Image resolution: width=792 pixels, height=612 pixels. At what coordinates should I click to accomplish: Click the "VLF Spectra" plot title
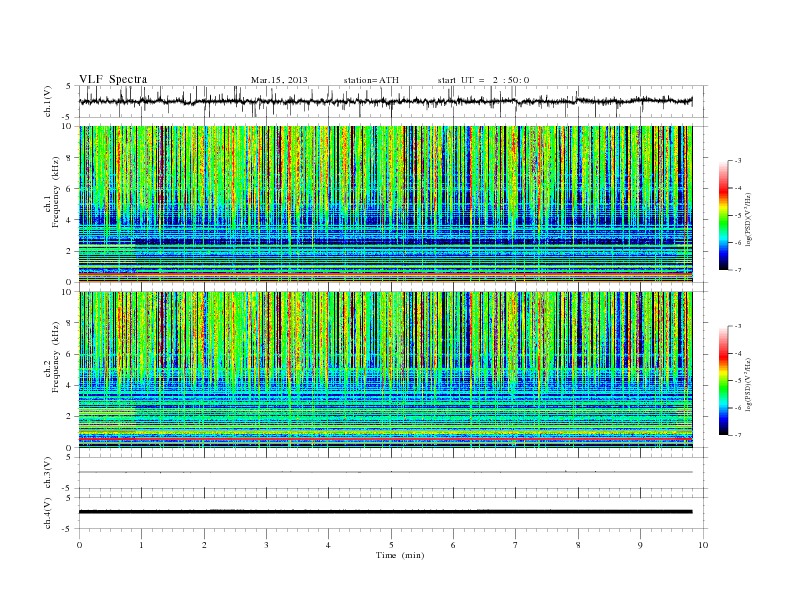tap(113, 79)
